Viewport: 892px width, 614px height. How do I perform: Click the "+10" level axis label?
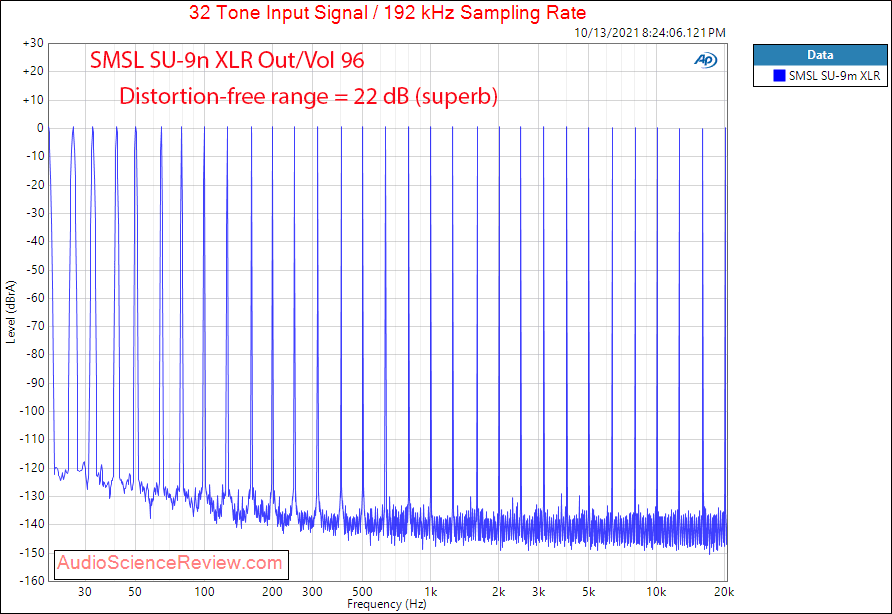pyautogui.click(x=34, y=100)
